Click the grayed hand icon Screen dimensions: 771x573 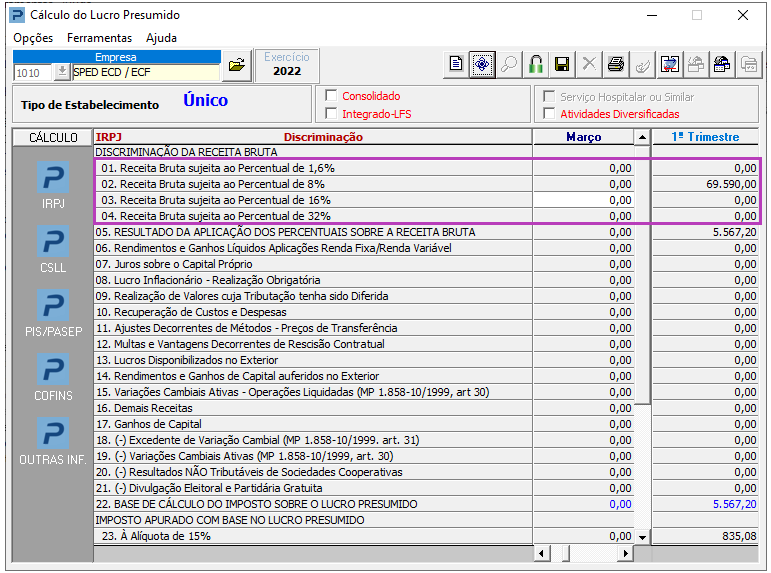(642, 64)
